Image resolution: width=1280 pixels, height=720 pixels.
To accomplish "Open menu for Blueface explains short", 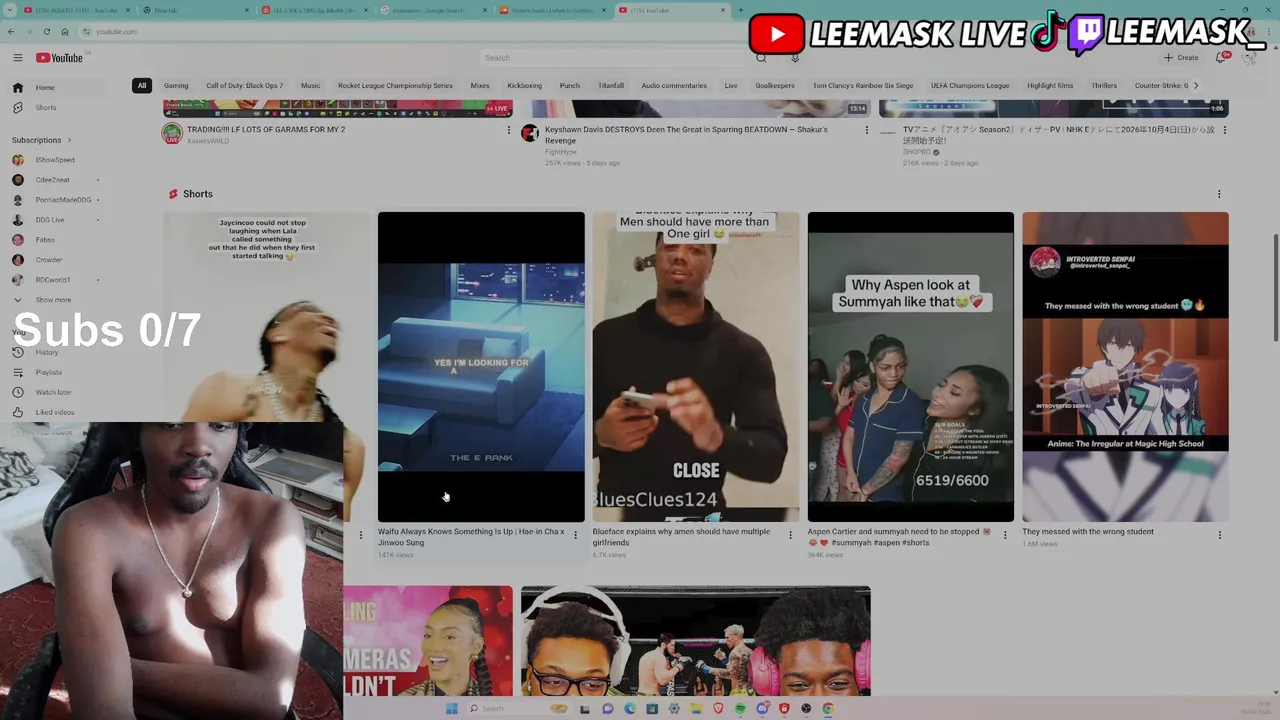I will pyautogui.click(x=790, y=535).
